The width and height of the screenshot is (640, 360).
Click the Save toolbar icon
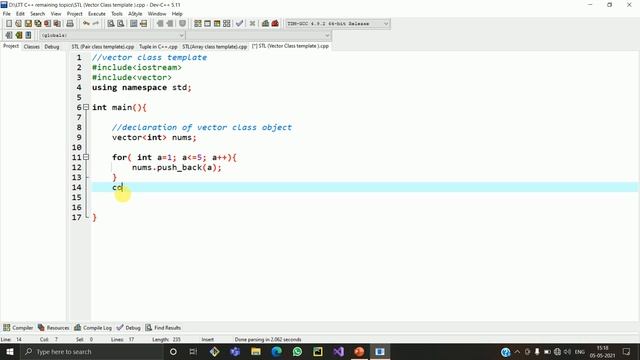[x=28, y=24]
